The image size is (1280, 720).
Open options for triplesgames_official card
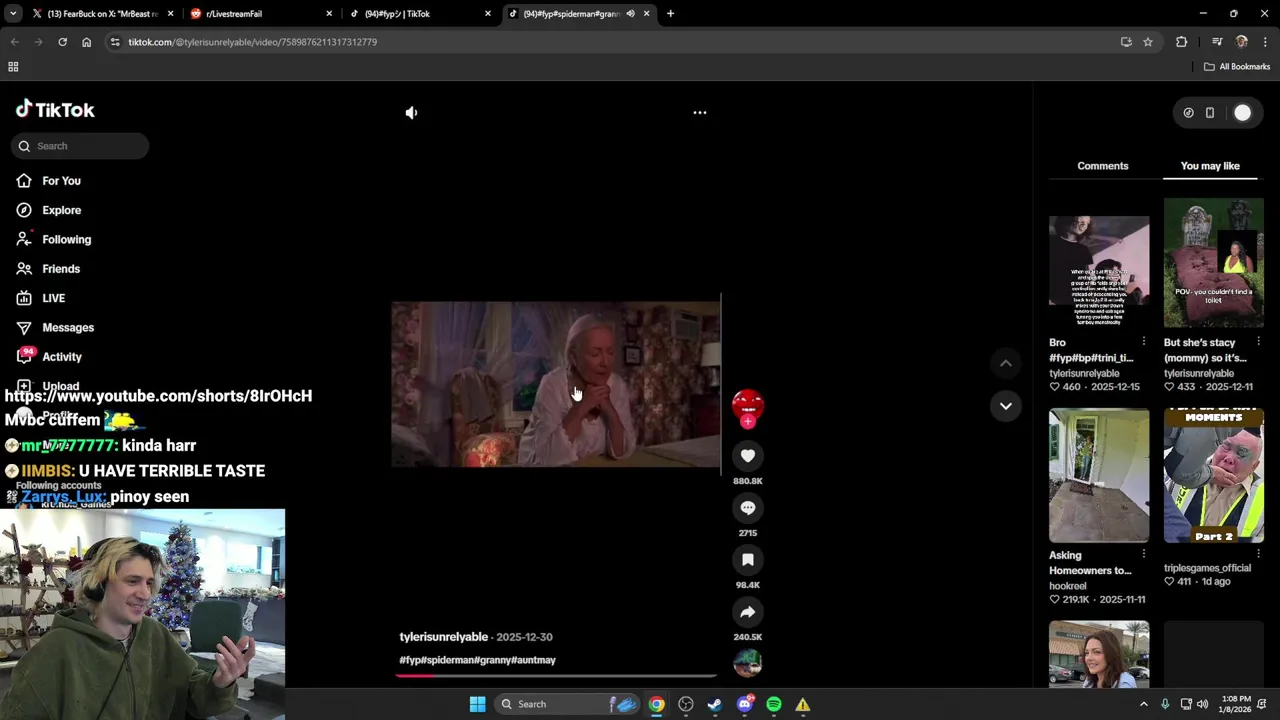point(1258,555)
